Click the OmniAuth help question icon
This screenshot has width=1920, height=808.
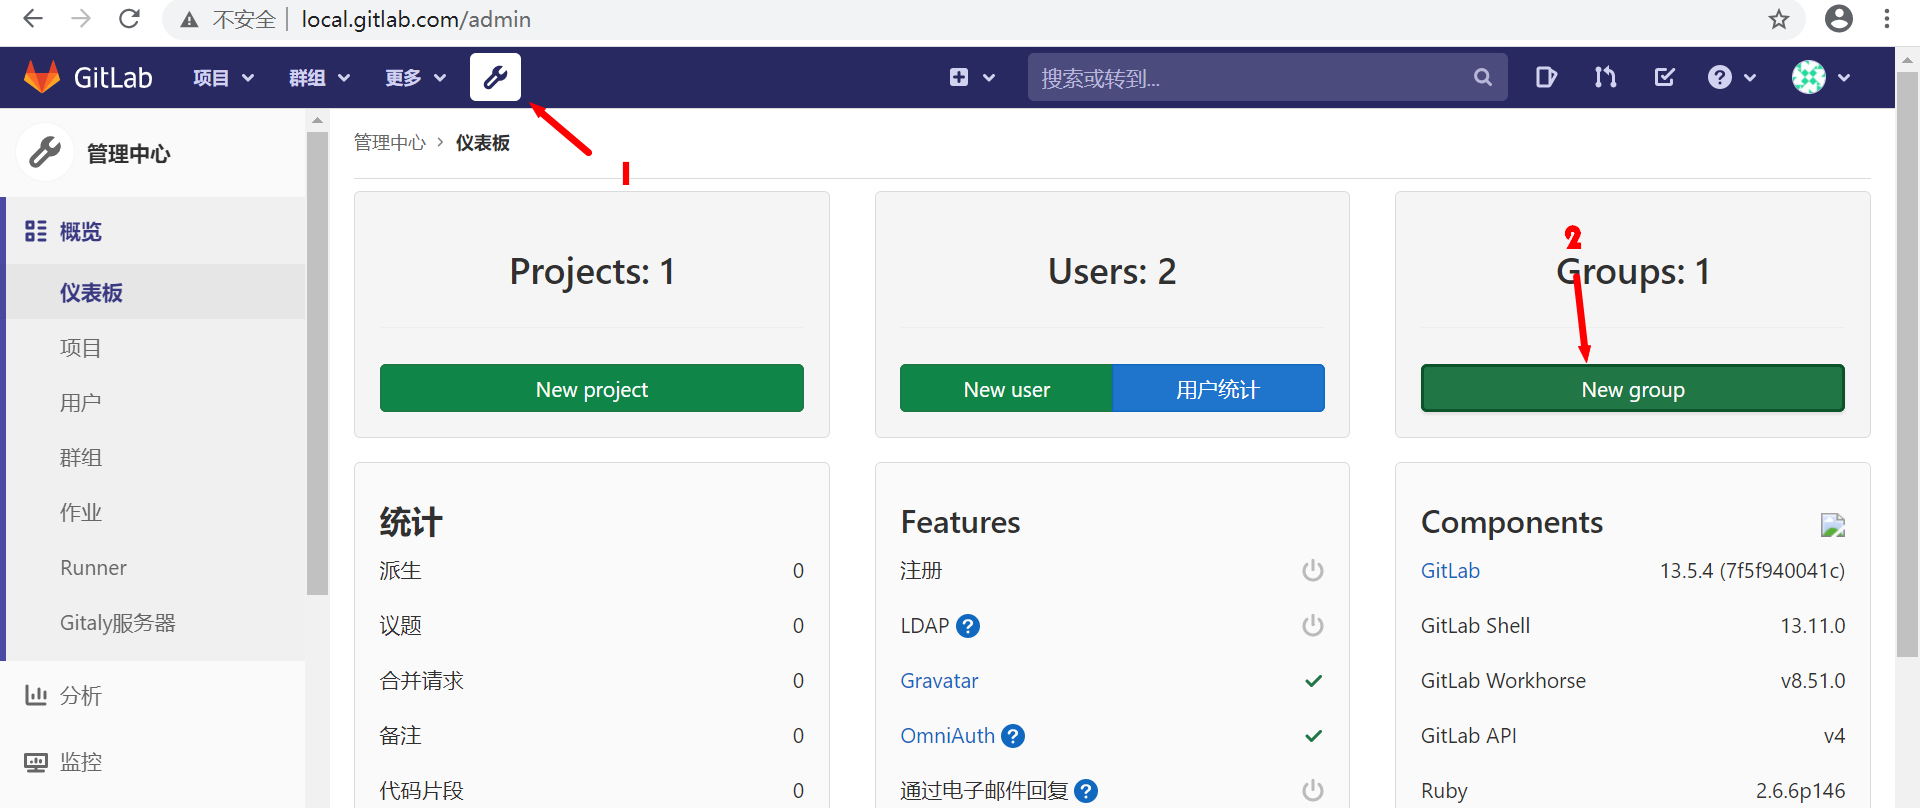click(x=1013, y=736)
